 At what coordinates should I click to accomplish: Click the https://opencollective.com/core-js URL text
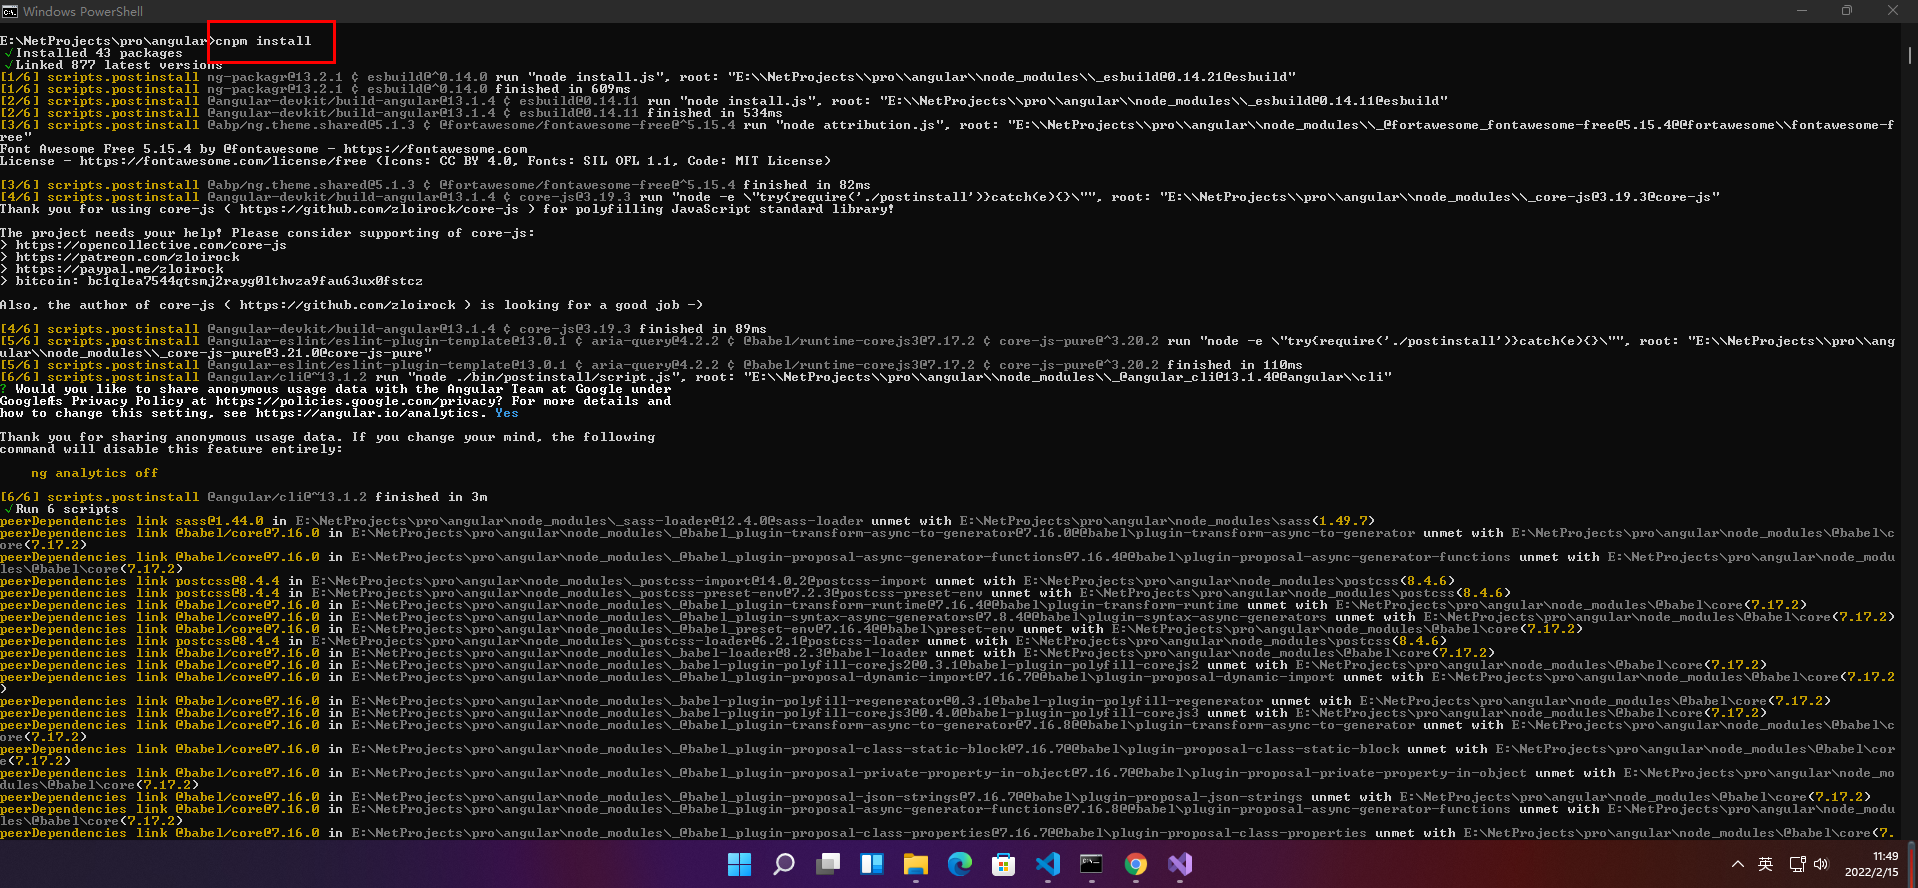point(151,245)
